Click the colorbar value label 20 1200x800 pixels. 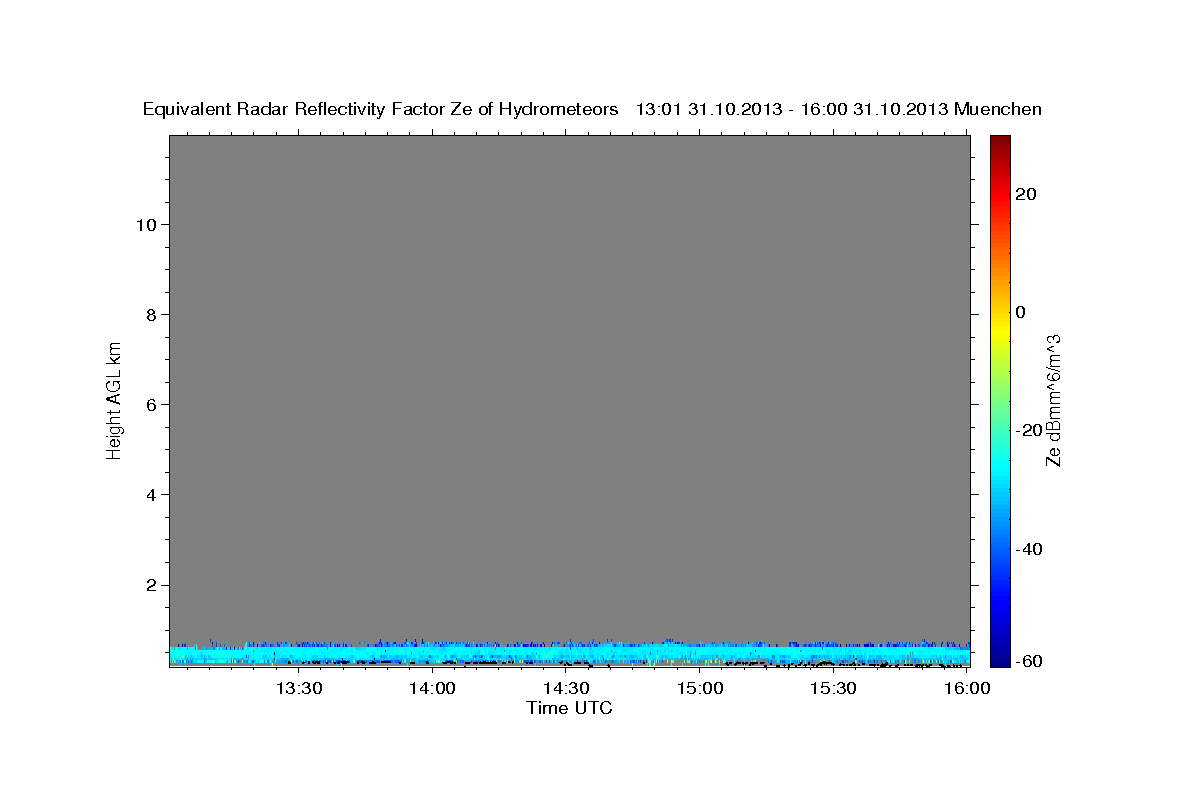(x=1027, y=194)
